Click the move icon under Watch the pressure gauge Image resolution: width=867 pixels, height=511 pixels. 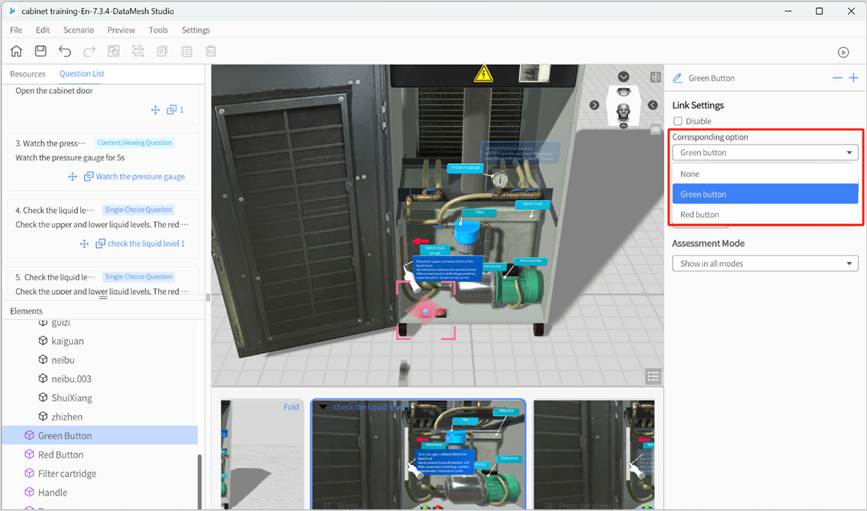pos(72,177)
